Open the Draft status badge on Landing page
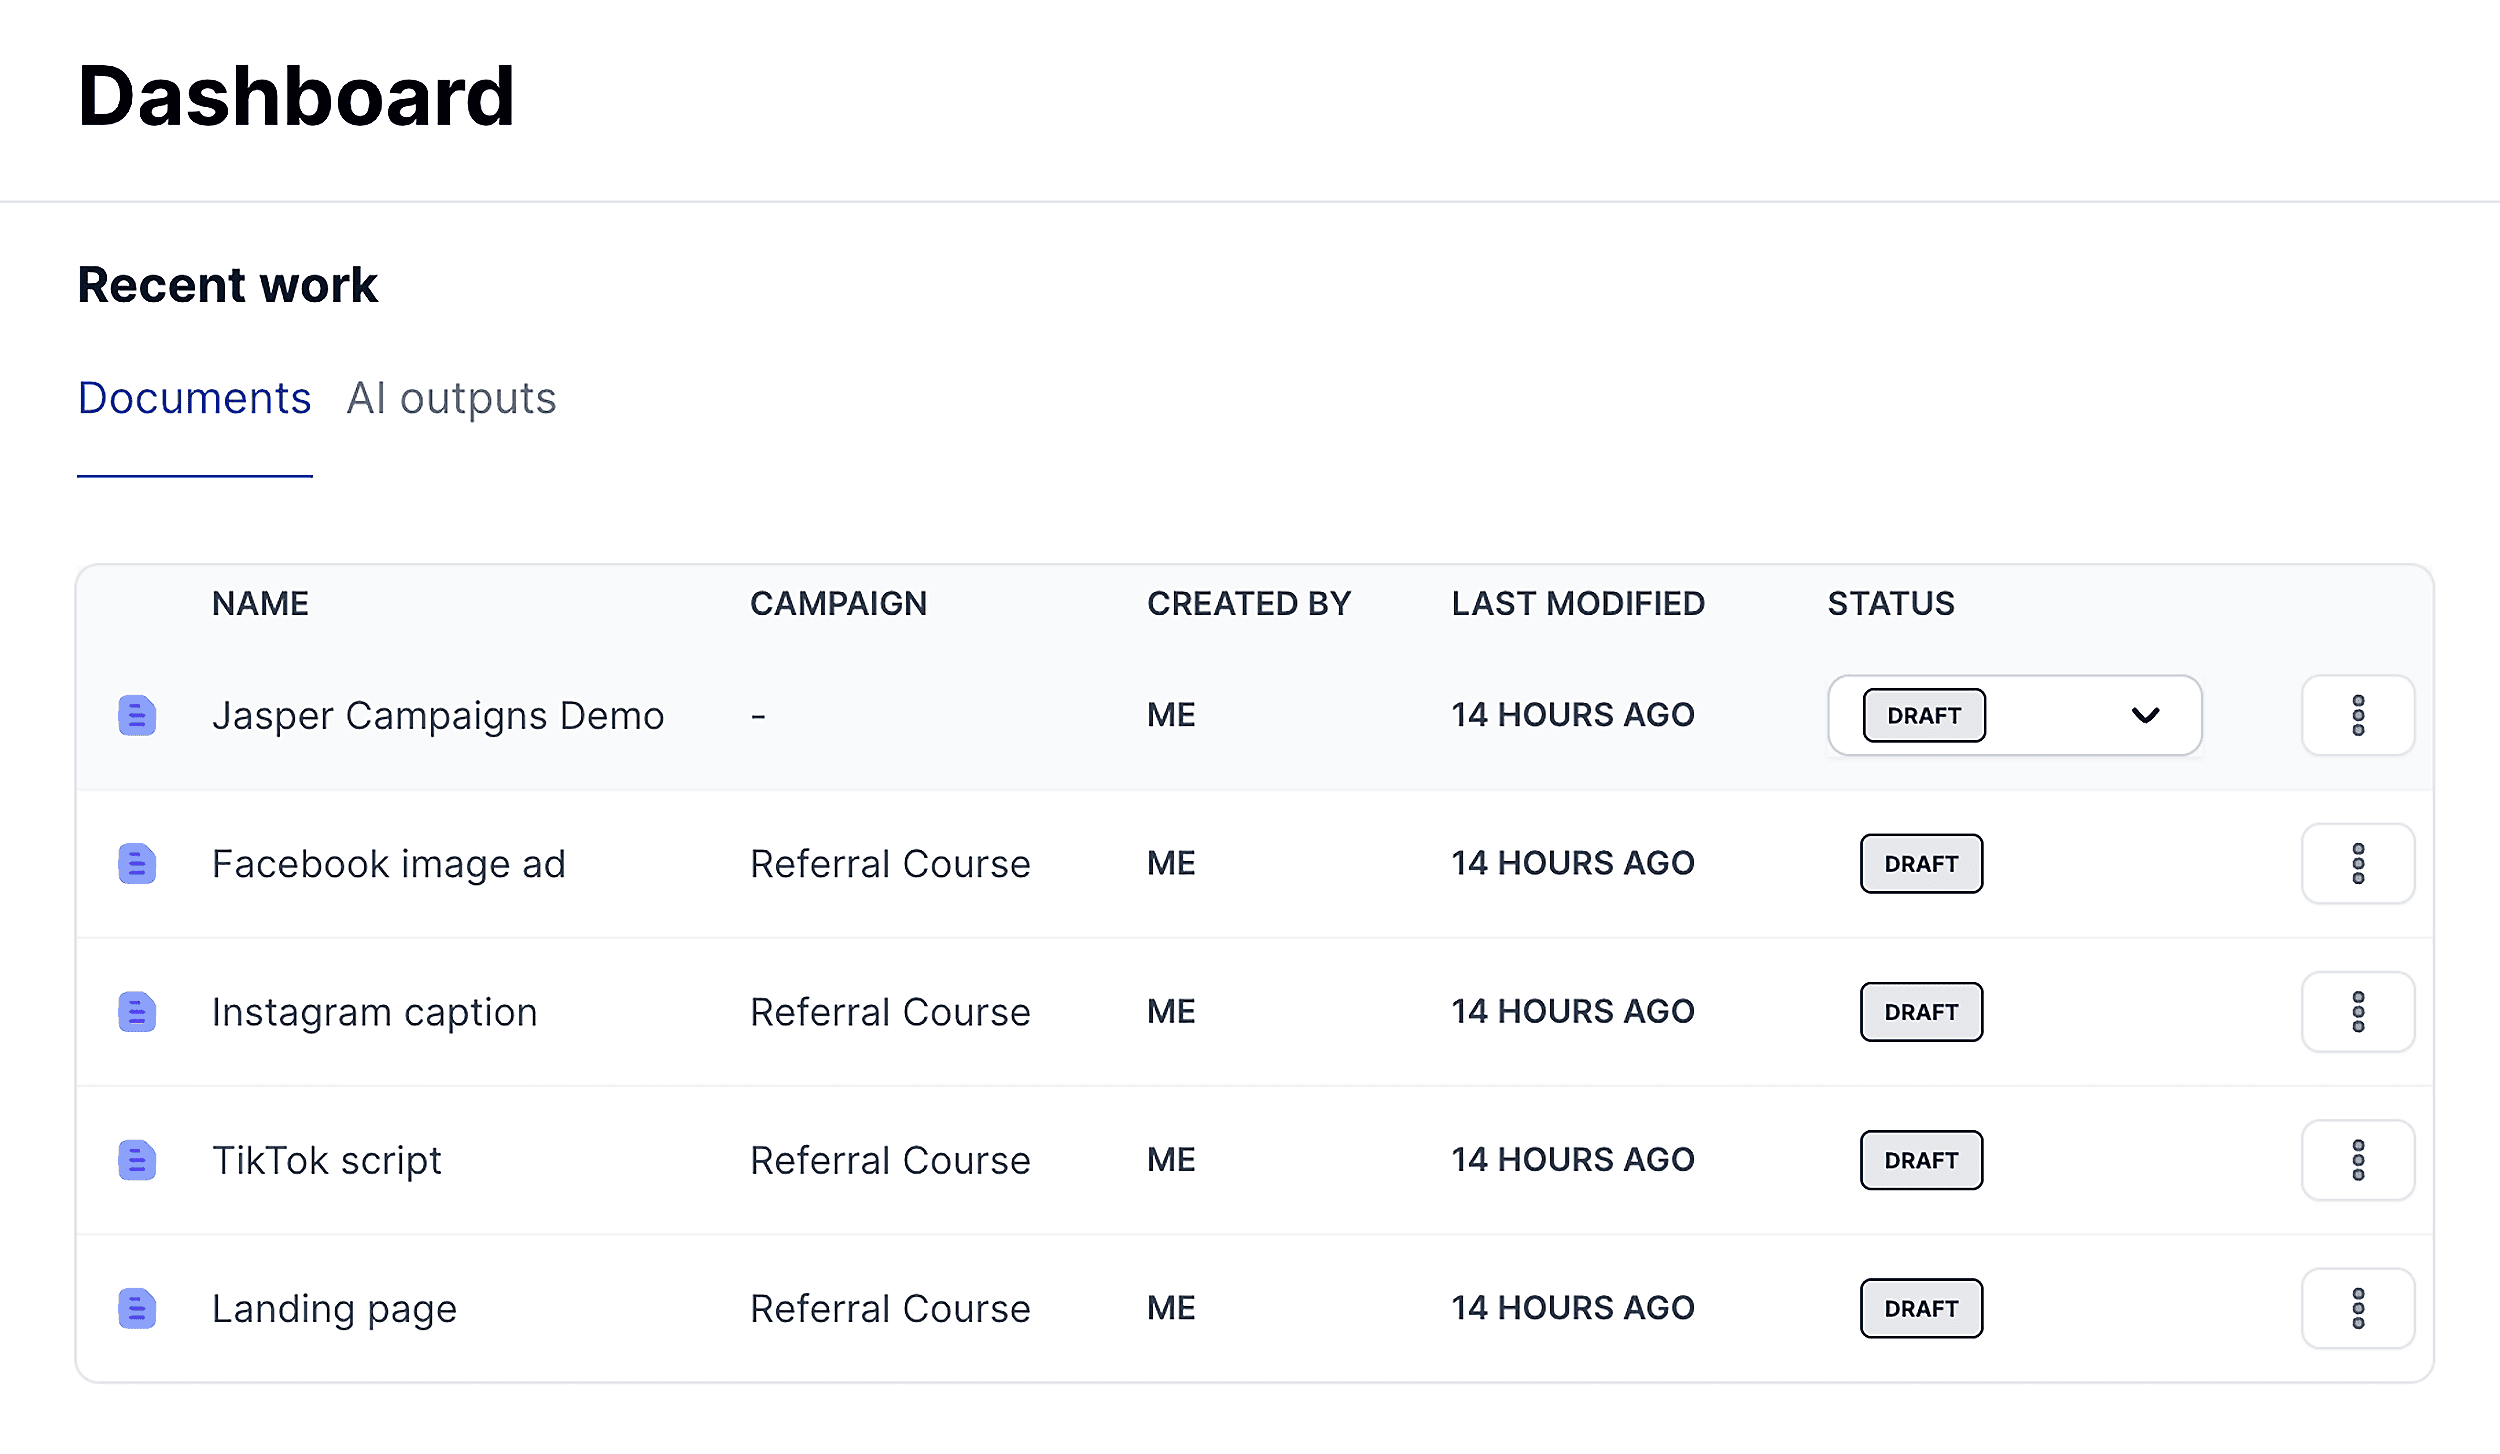The image size is (2500, 1454). pyautogui.click(x=1920, y=1307)
